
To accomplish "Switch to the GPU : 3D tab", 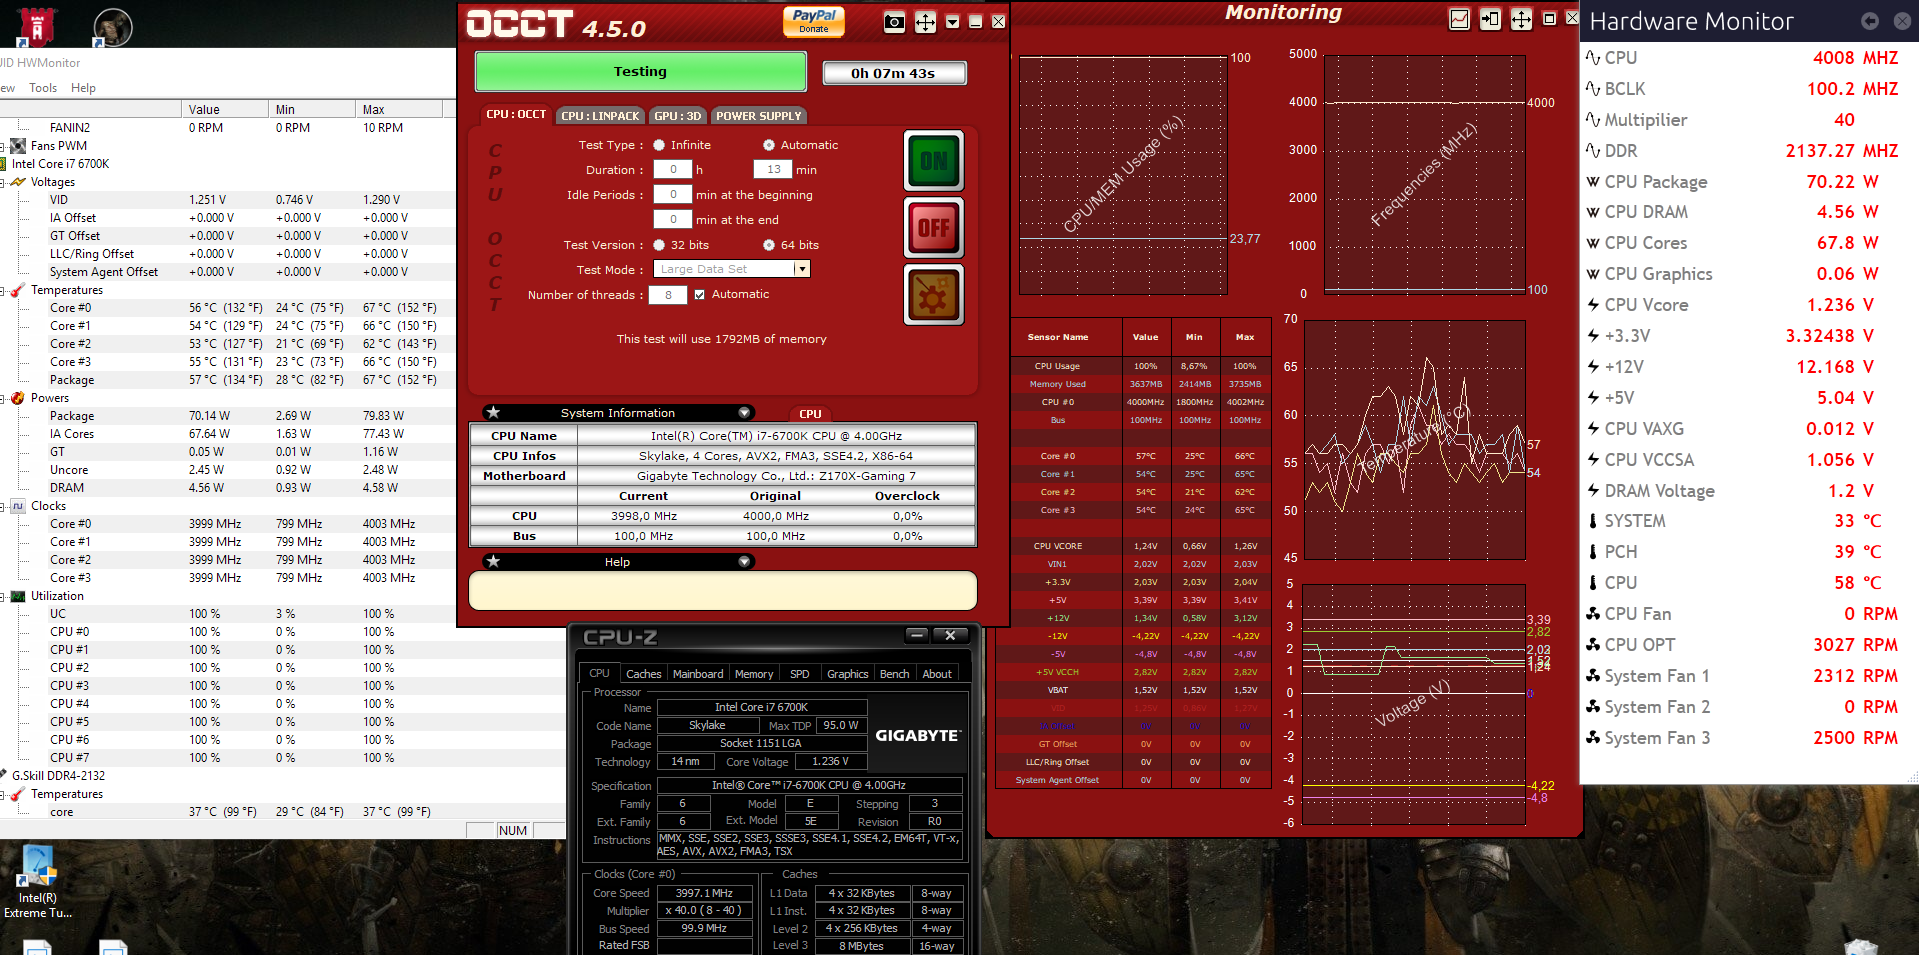I will pyautogui.click(x=678, y=116).
